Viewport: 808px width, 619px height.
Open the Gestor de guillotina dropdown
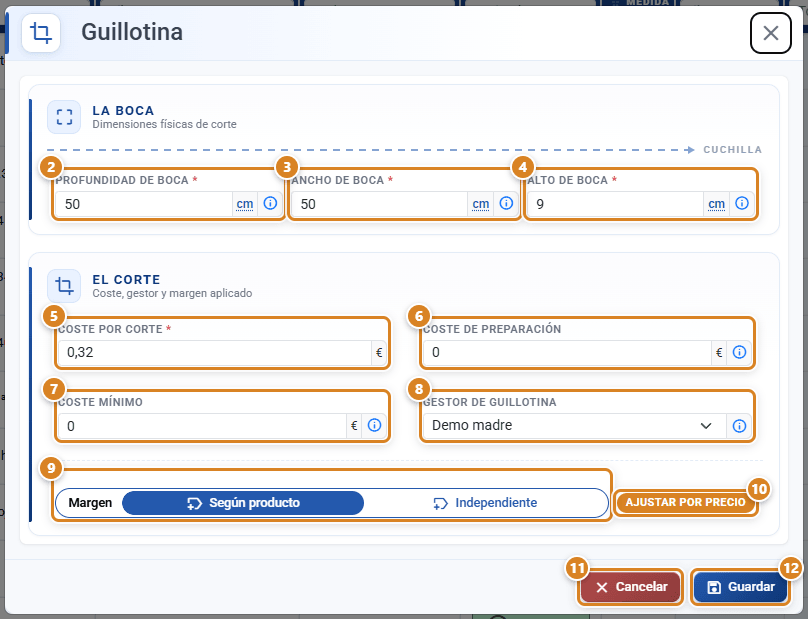click(x=575, y=426)
